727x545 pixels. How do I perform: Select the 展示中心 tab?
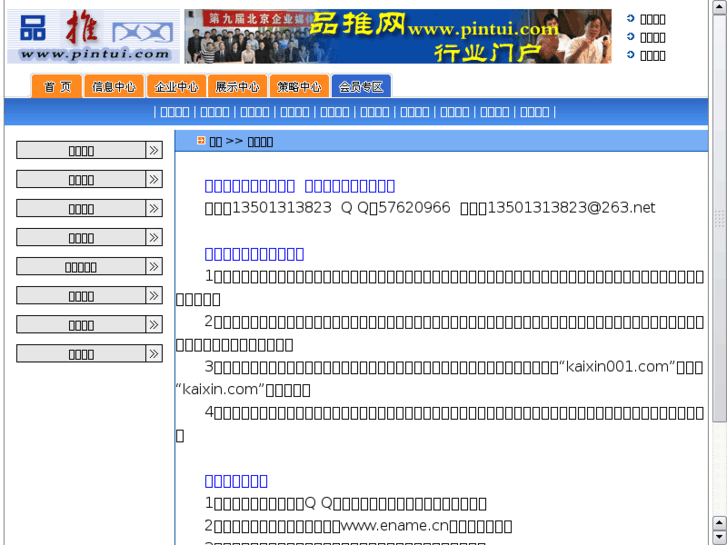click(x=237, y=86)
